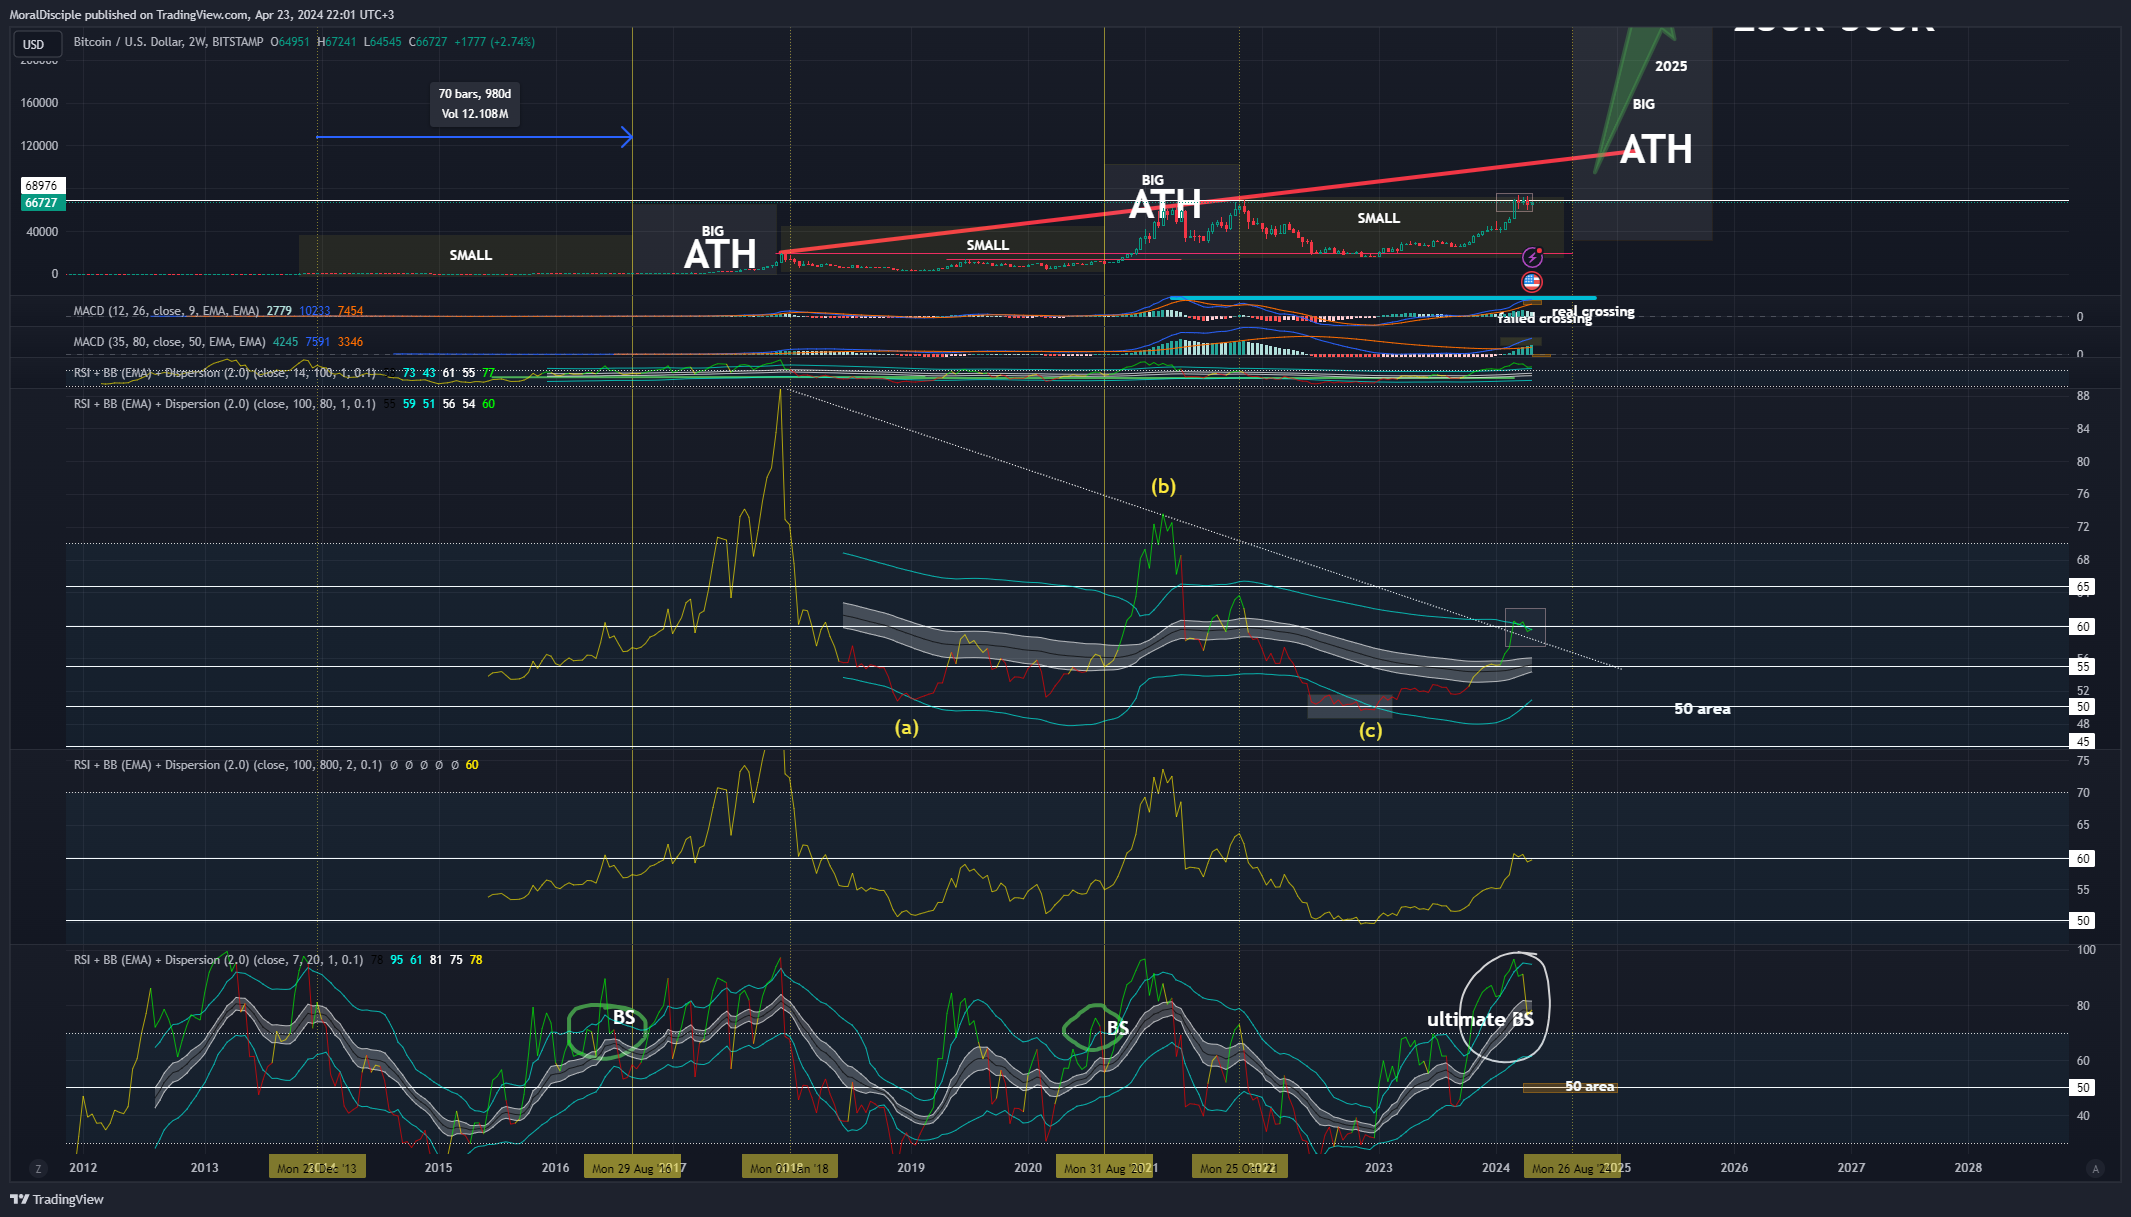Click the yellow (a) wave label
This screenshot has height=1217, width=2131.
click(906, 727)
